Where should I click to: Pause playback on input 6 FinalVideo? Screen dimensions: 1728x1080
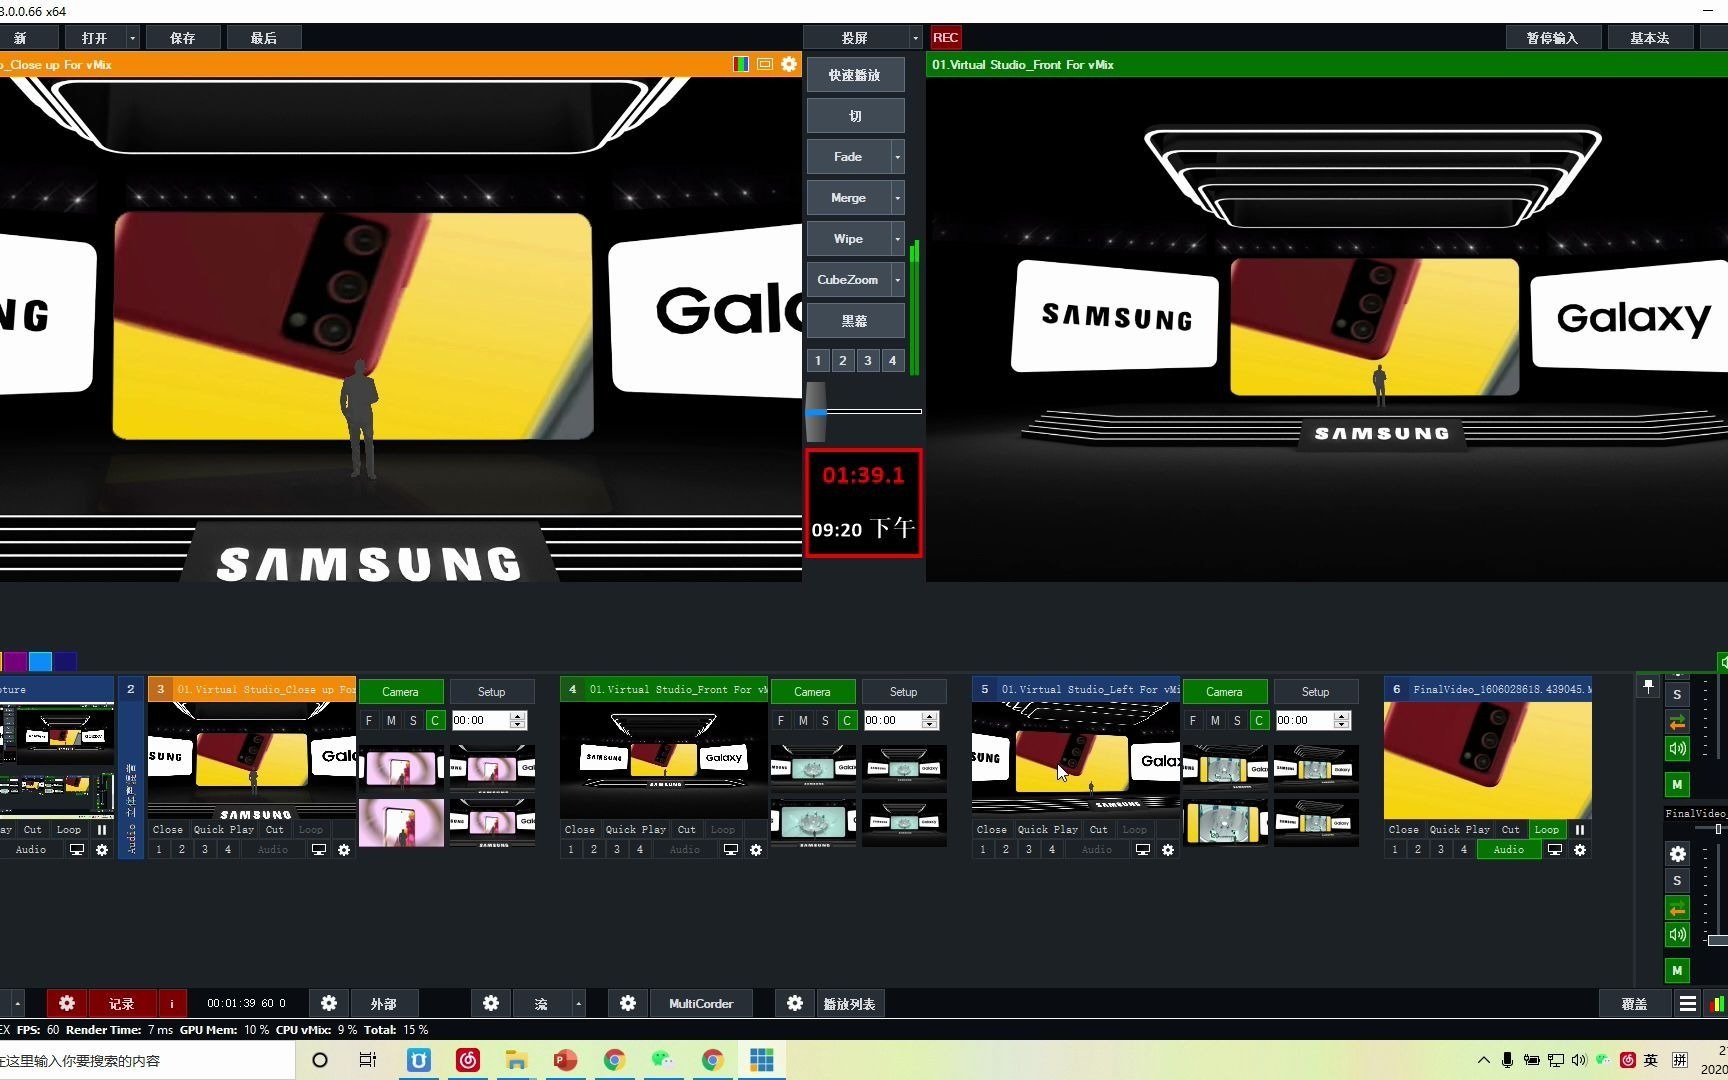coord(1580,830)
